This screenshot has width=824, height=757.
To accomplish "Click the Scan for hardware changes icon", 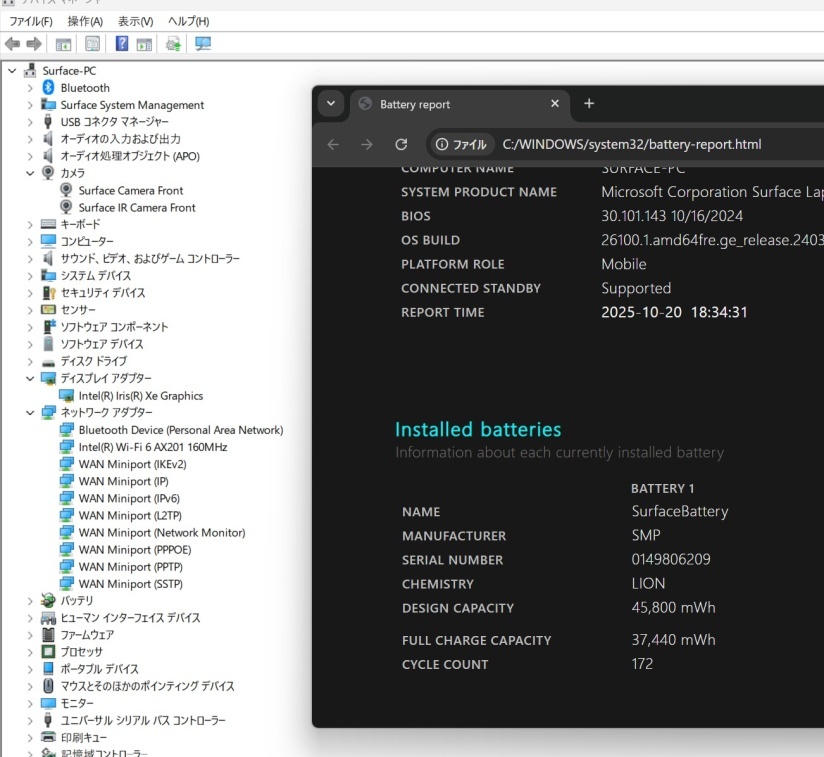I will point(203,44).
